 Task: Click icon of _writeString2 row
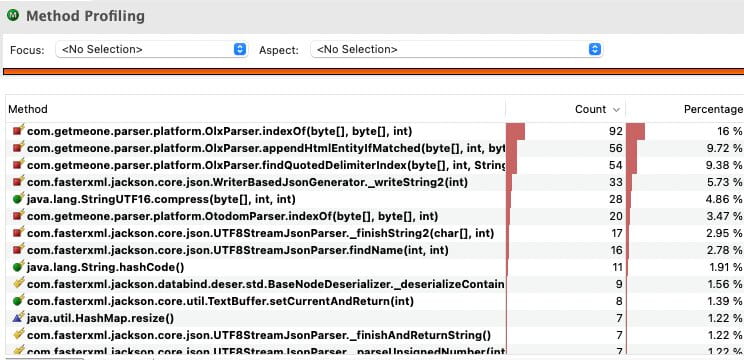18,182
